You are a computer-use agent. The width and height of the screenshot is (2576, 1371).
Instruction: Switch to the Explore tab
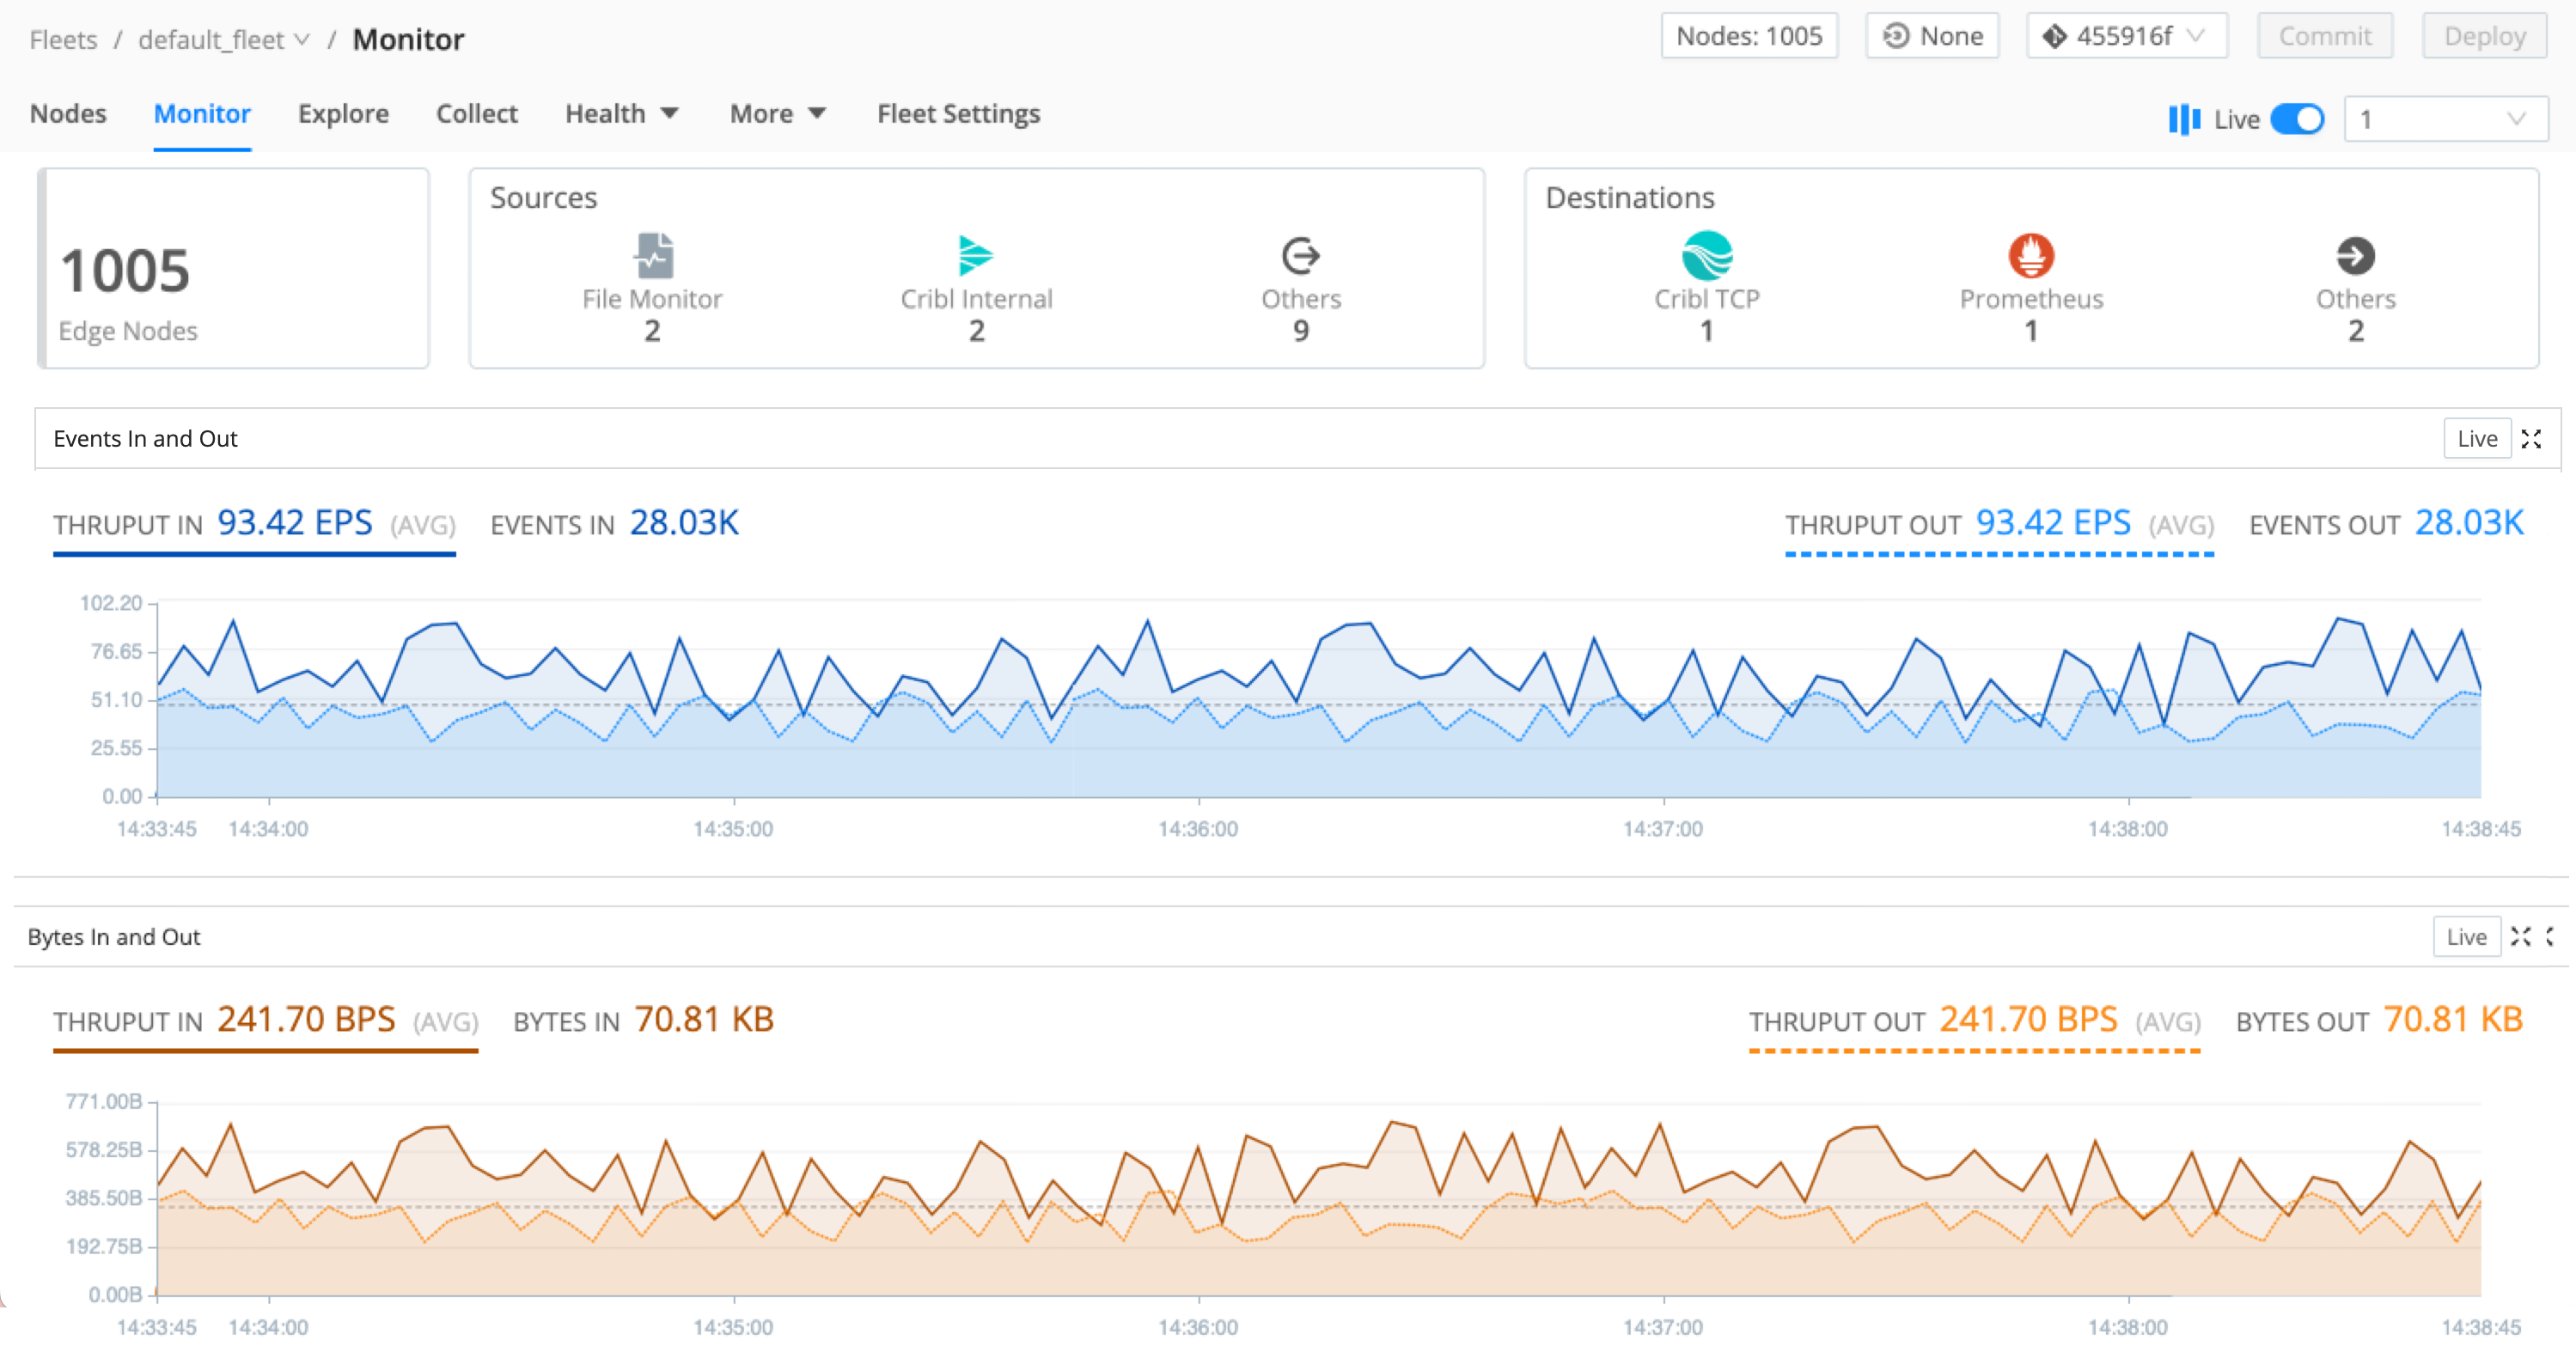(343, 113)
